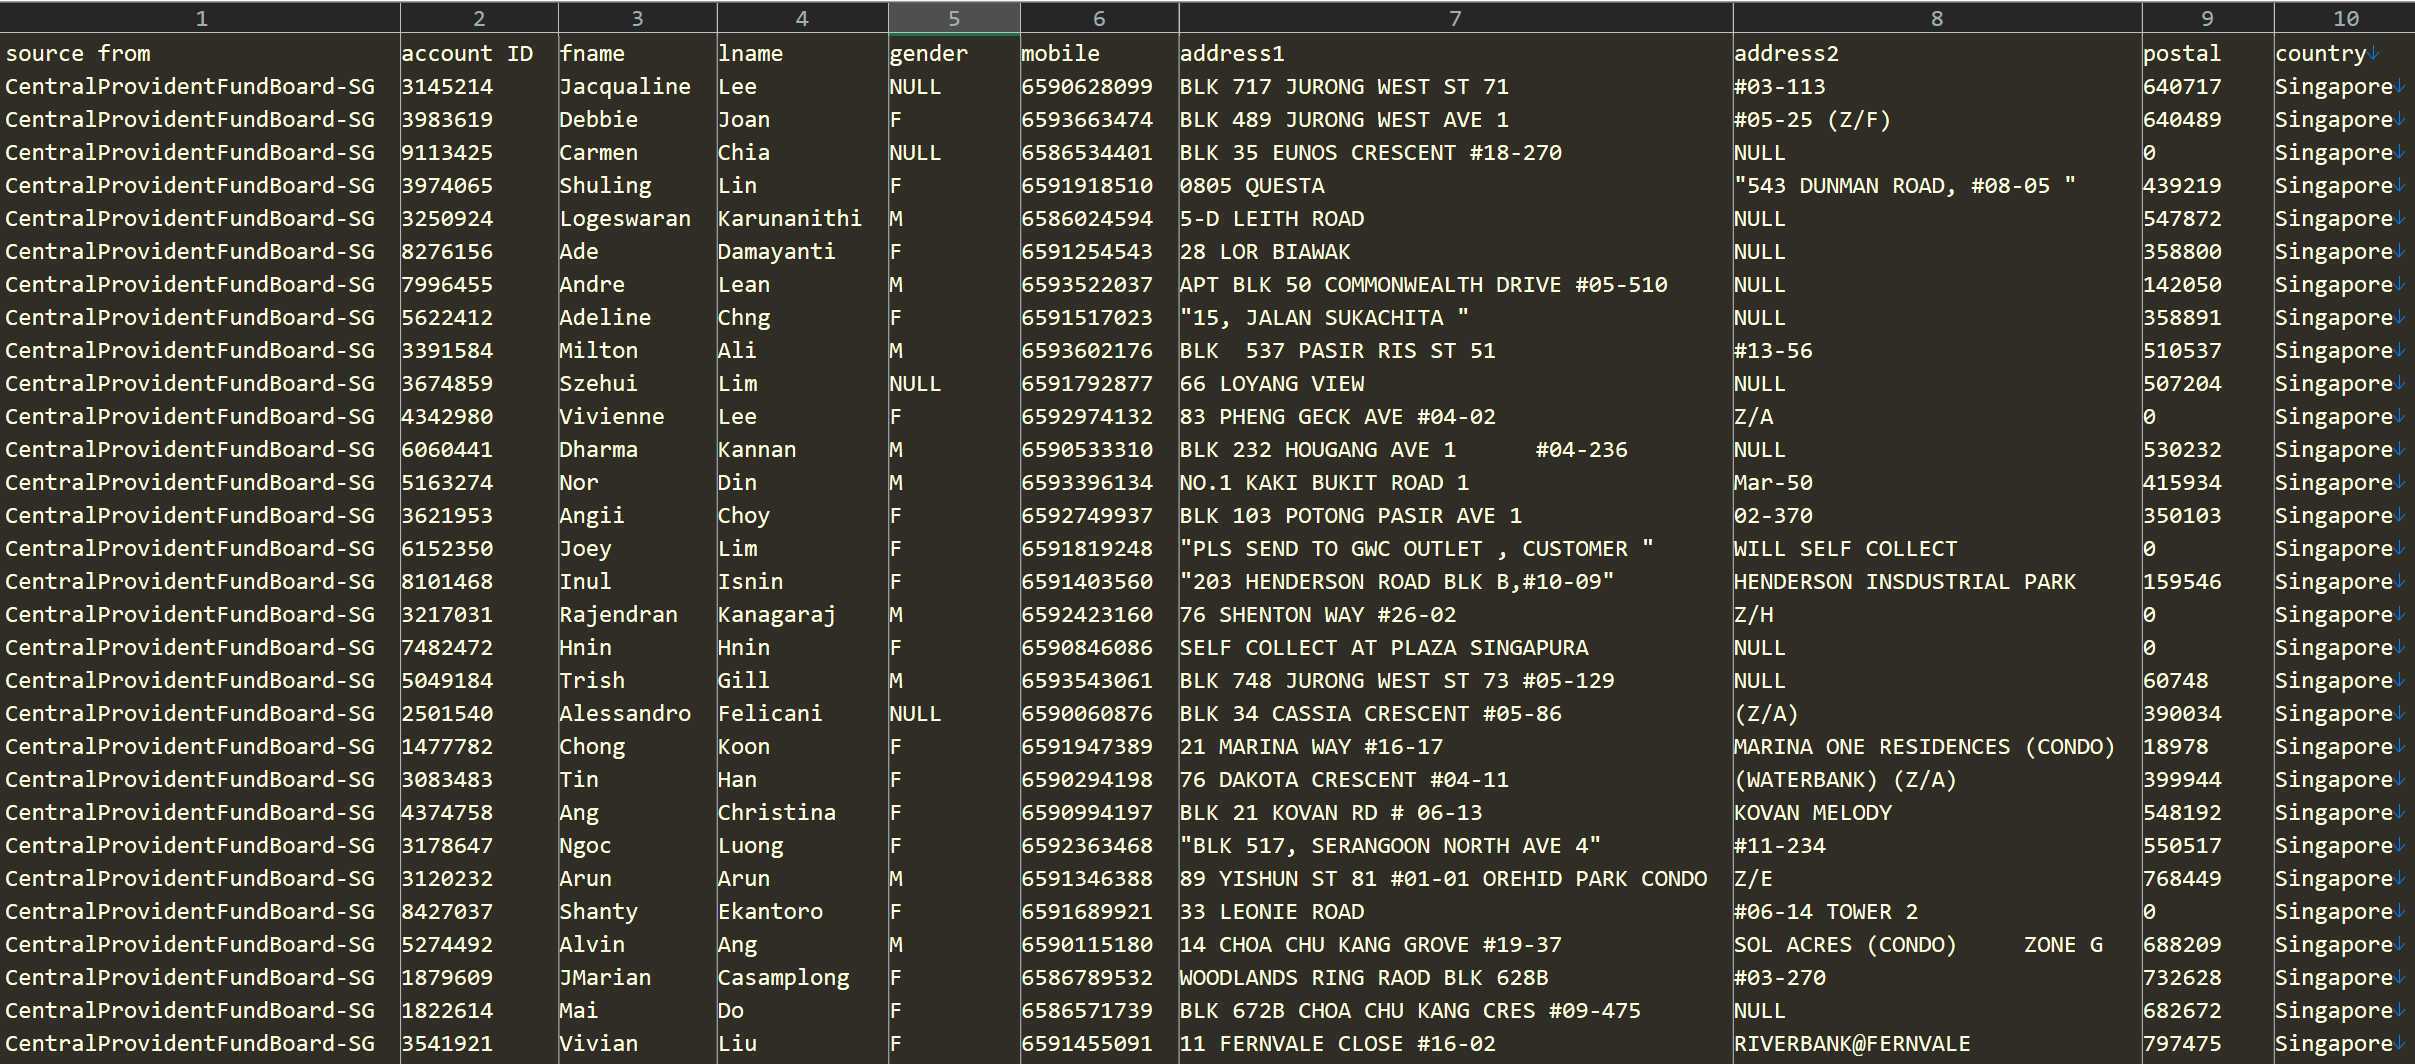Viewport: 2415px width, 1064px height.
Task: Click address '21 MARINA WAY #16-17'
Action: click(x=1311, y=747)
